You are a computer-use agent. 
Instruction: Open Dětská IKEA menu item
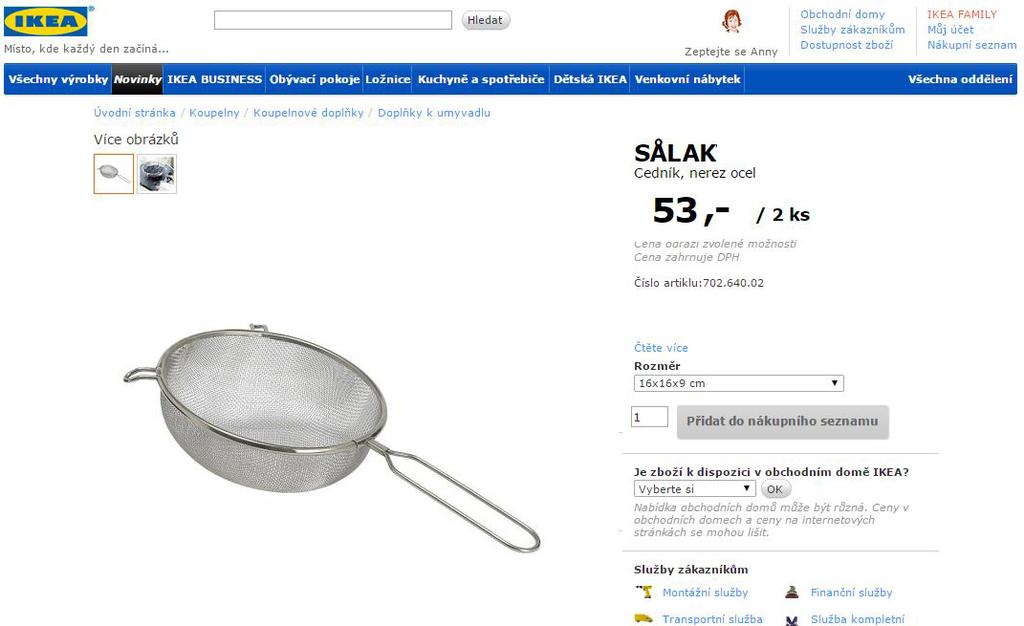click(x=590, y=79)
